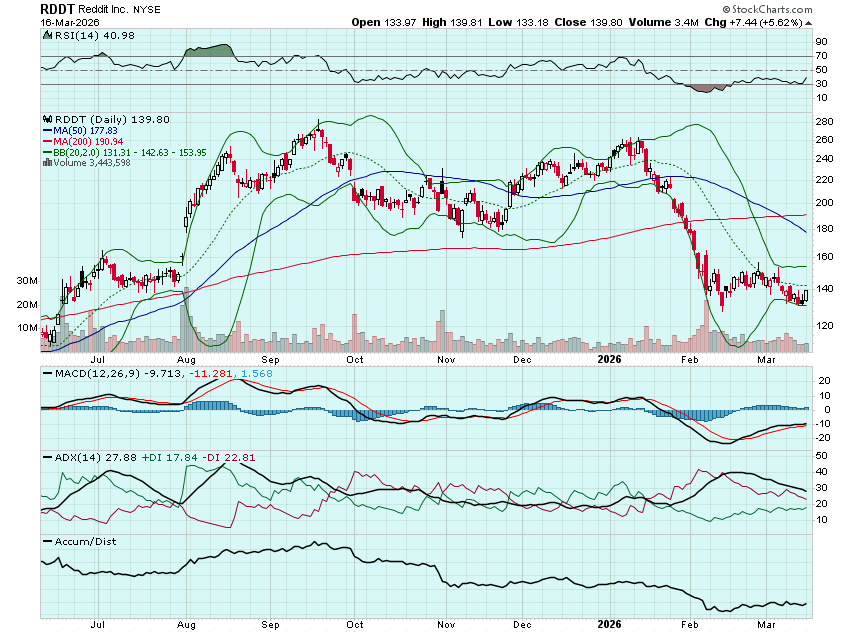Click the RSI 70 overbought level label
Screen dimensions: 850x633
(x=821, y=56)
